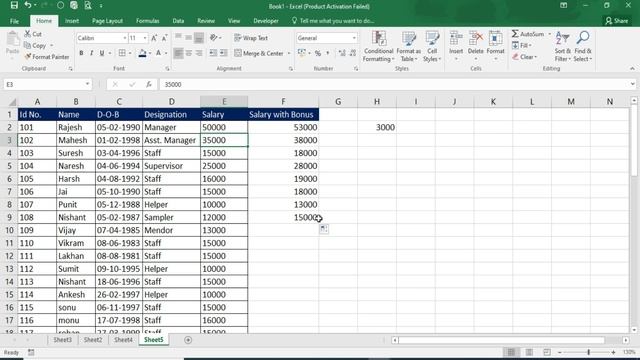
Task: Click the Delete cells icon
Action: tap(476, 39)
